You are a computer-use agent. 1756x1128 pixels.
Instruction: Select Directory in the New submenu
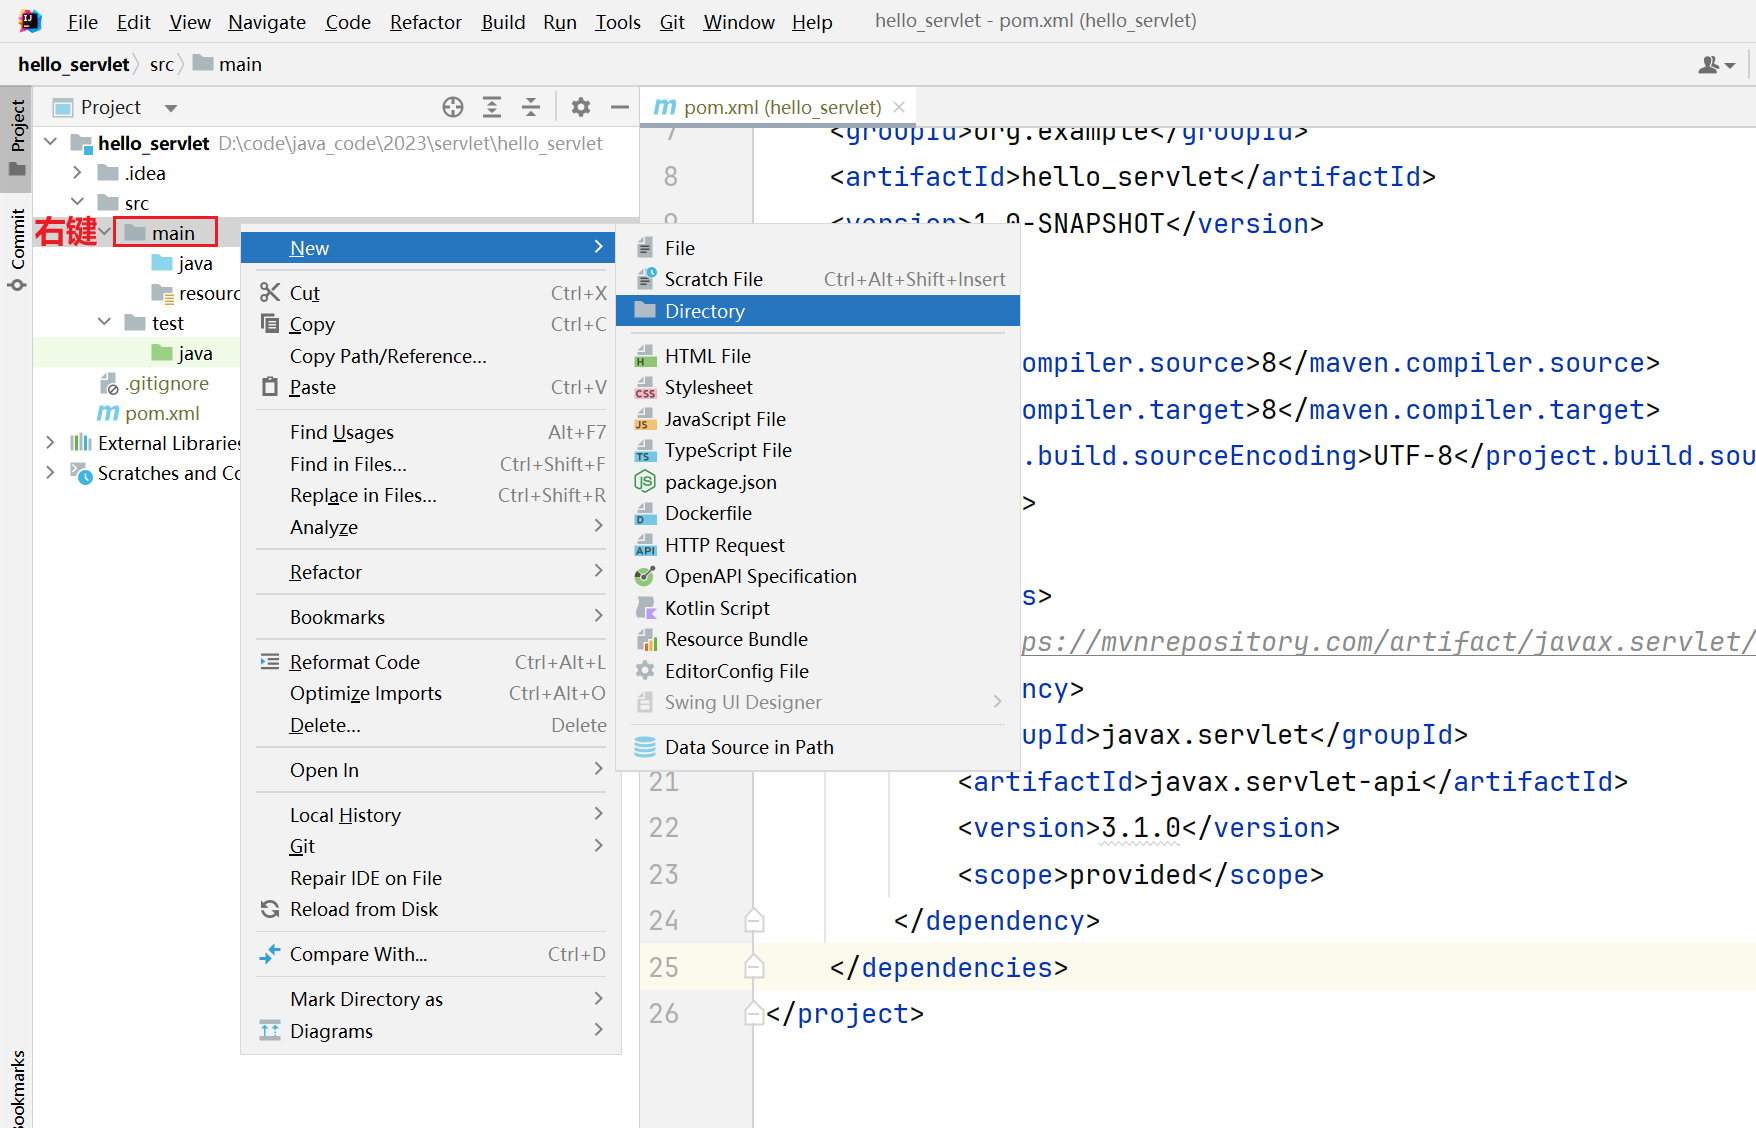point(818,311)
